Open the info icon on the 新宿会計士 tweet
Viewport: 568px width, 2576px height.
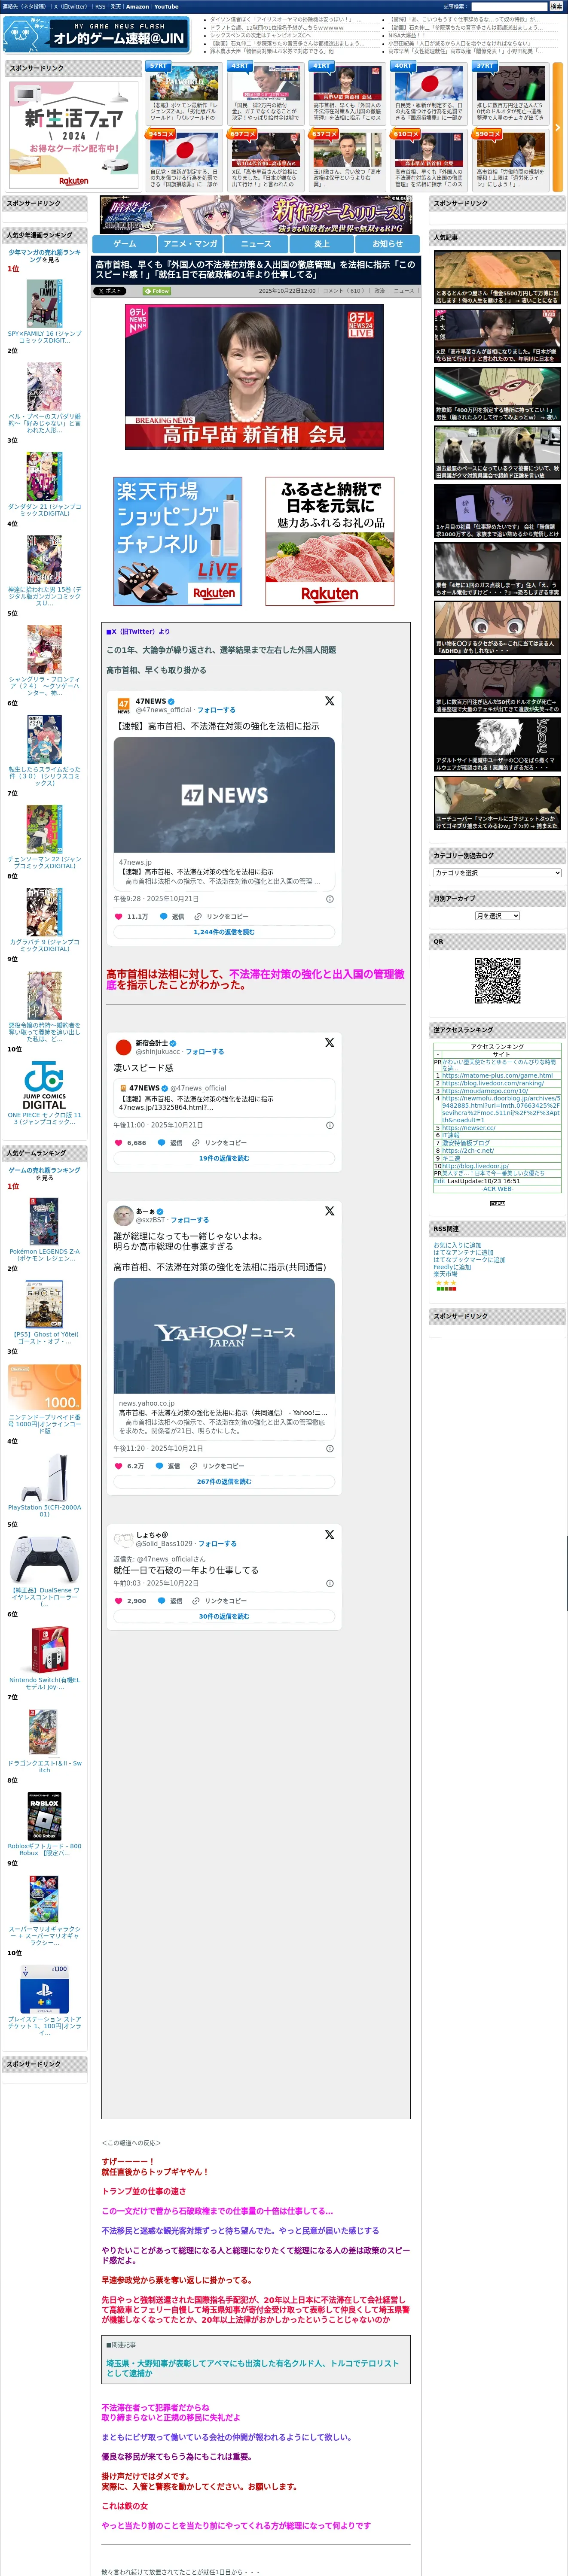[x=330, y=1125]
